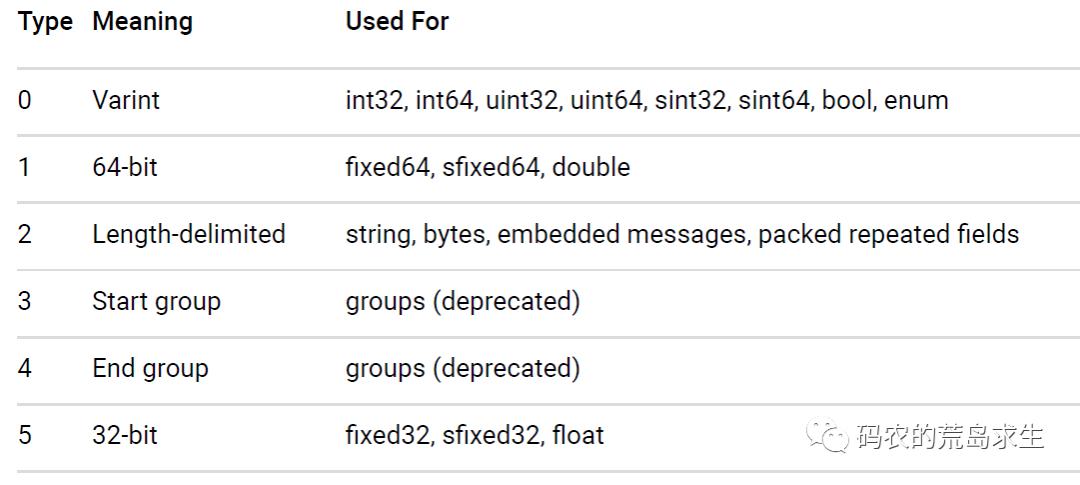The width and height of the screenshot is (1080, 485).
Task: Select the "64-bit" meaning cell
Action: pyautogui.click(x=125, y=167)
